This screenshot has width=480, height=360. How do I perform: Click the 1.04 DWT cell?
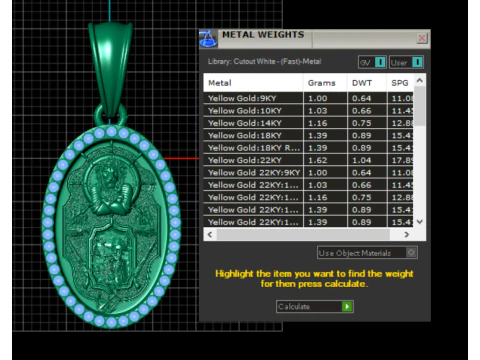(x=367, y=160)
